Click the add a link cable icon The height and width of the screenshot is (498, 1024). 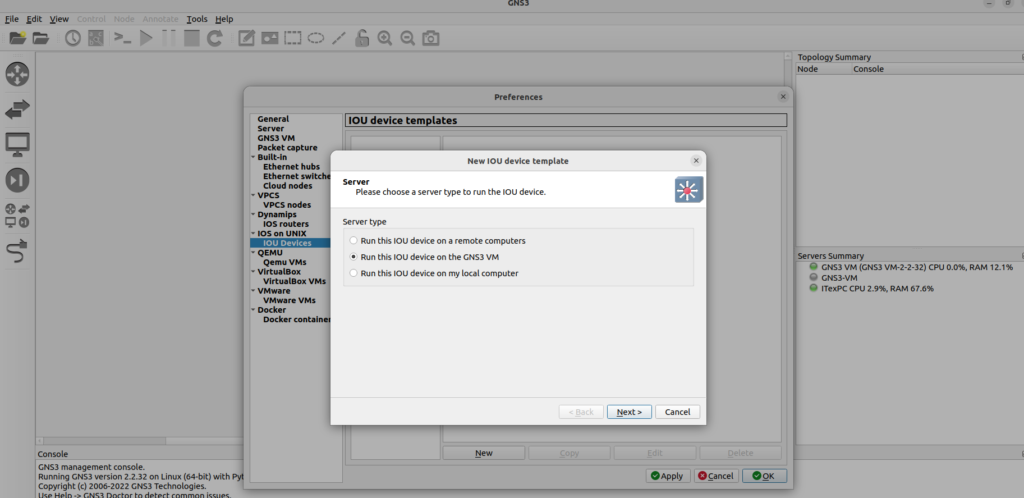click(x=18, y=252)
